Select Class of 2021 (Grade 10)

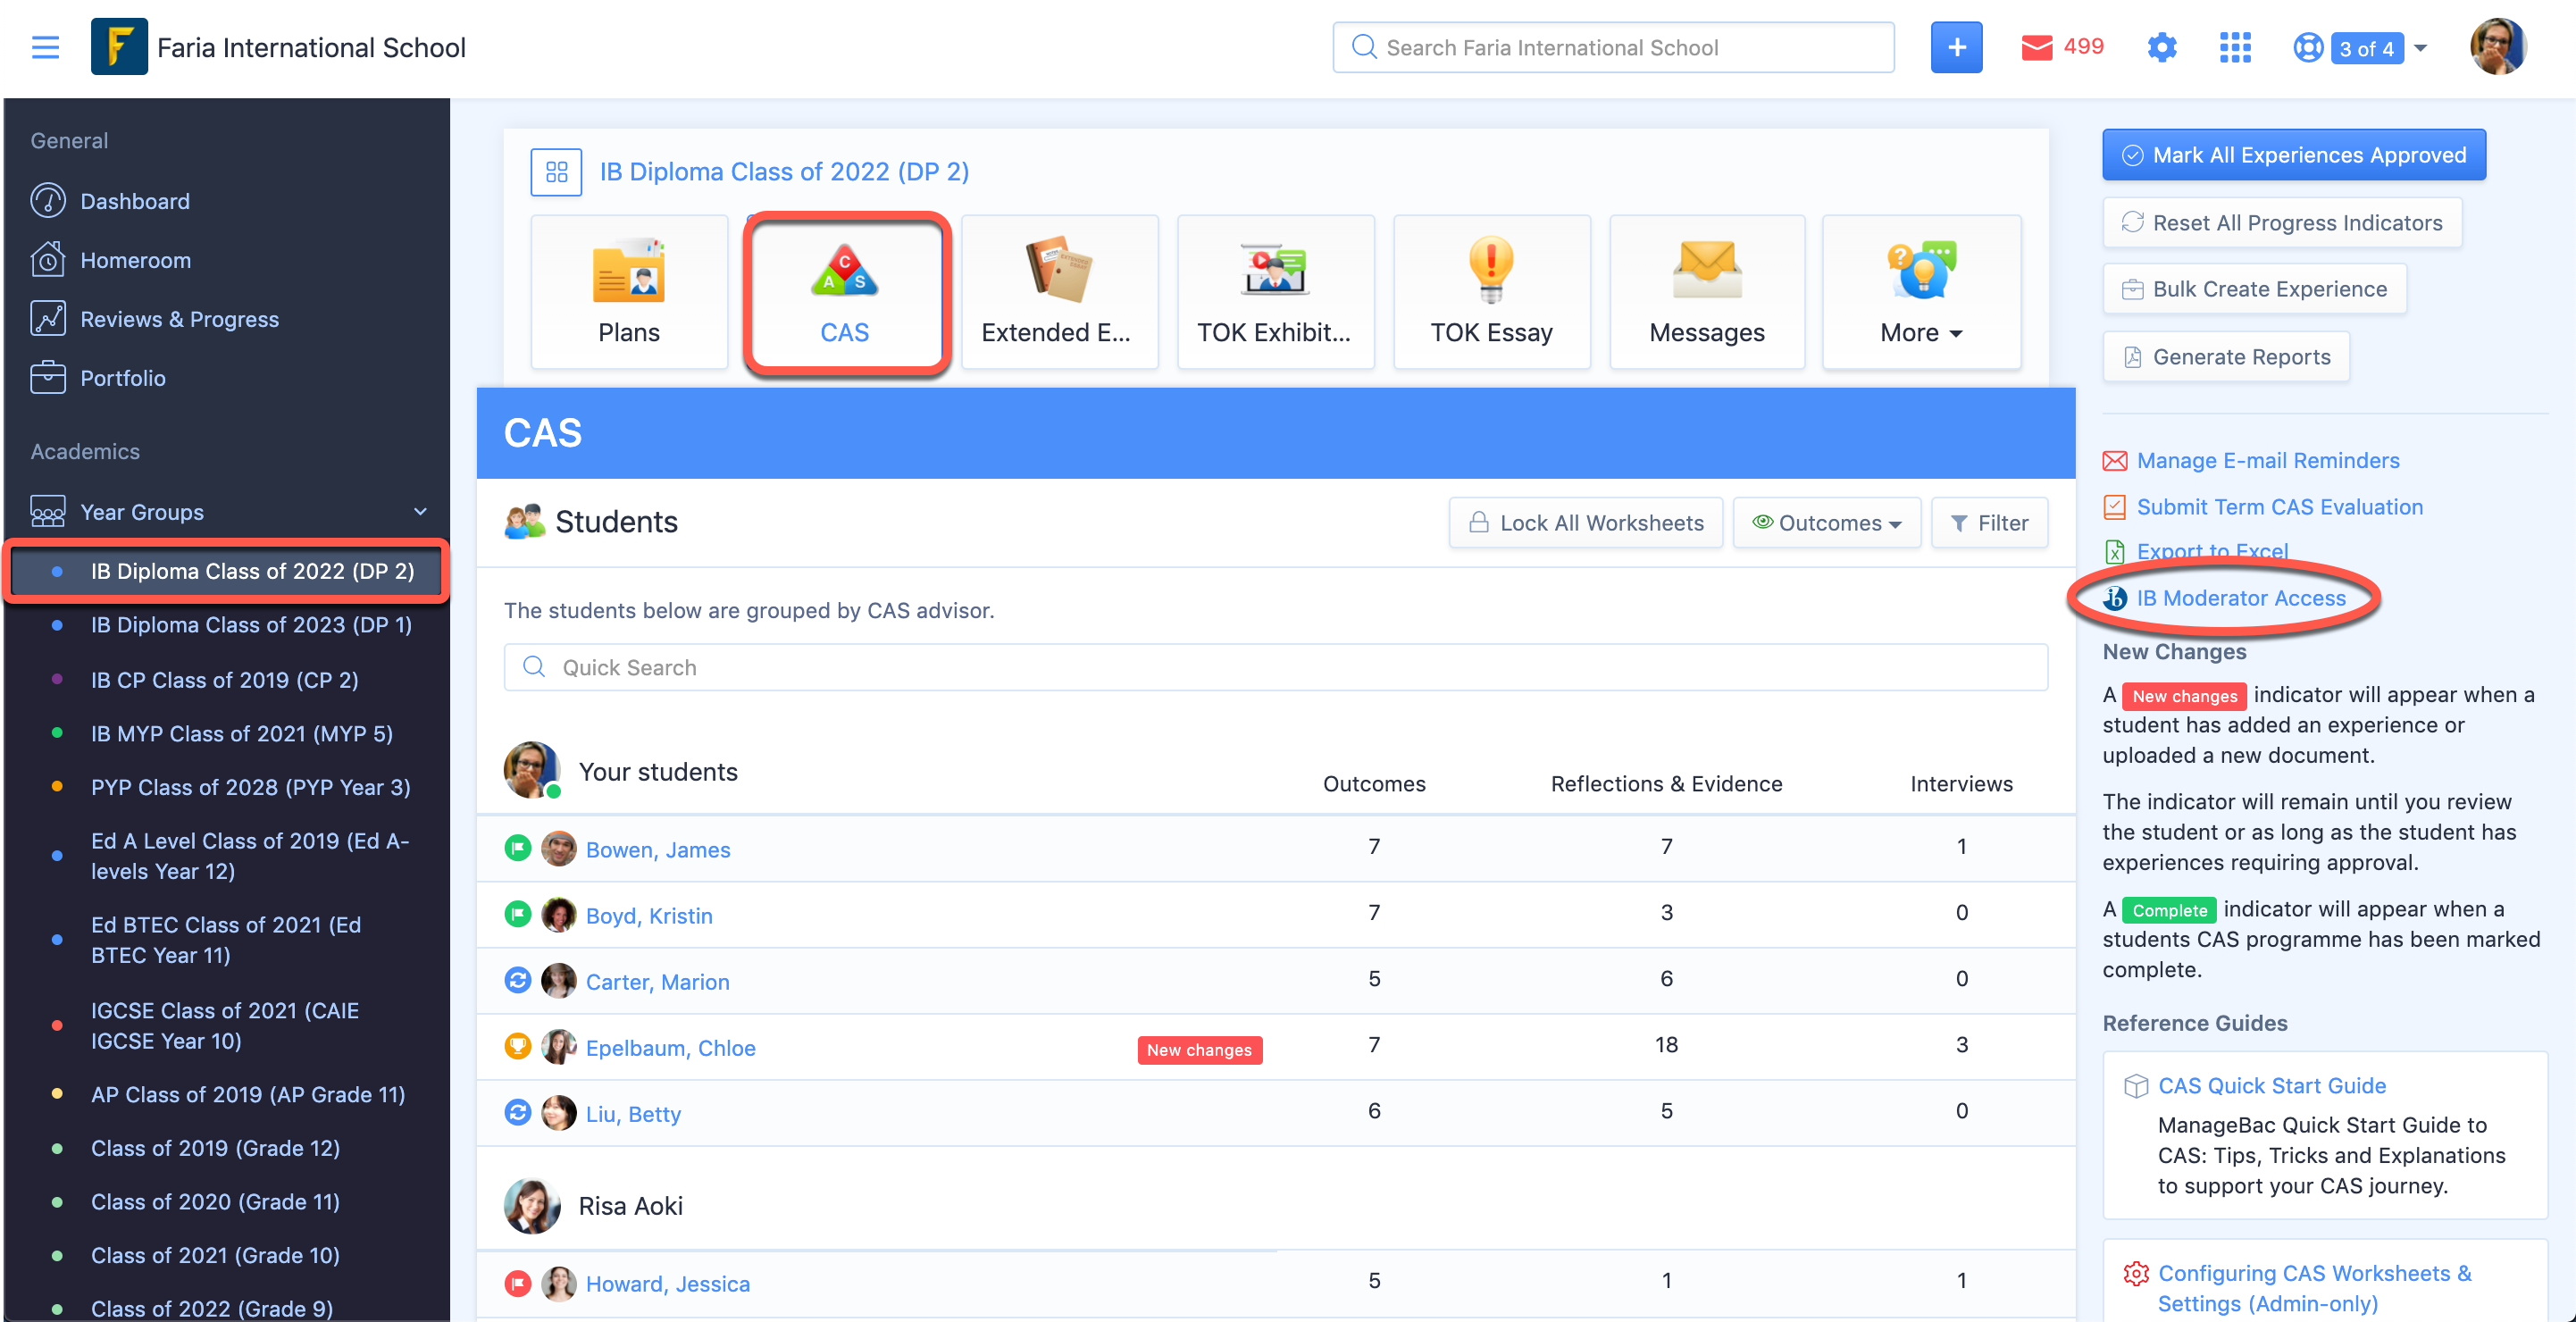[215, 1256]
